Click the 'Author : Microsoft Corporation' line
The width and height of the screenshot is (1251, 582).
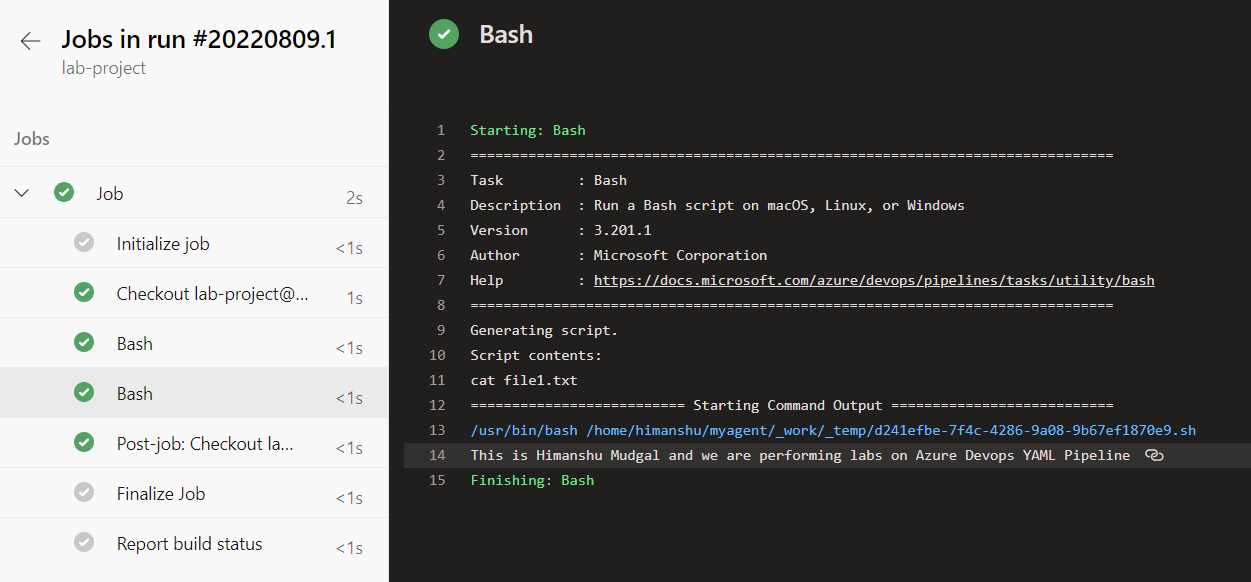pyautogui.click(x=619, y=255)
